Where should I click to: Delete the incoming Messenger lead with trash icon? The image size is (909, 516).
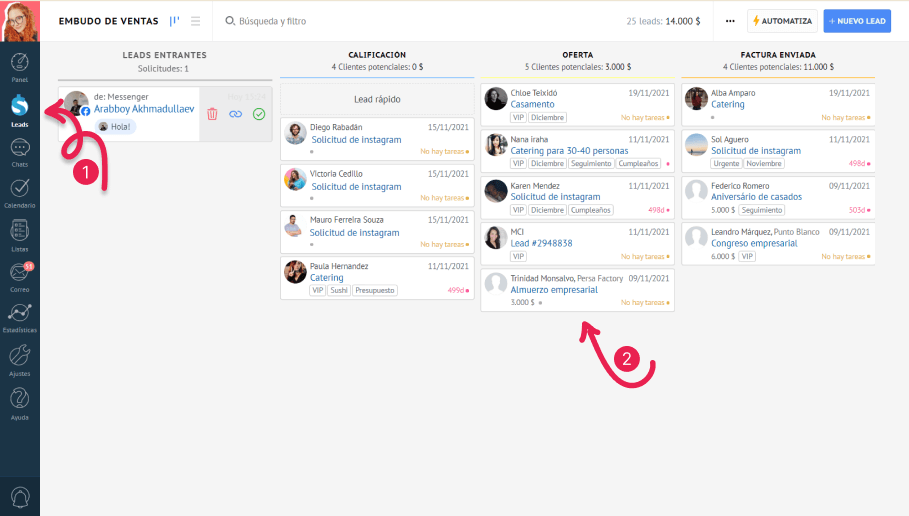tap(212, 114)
